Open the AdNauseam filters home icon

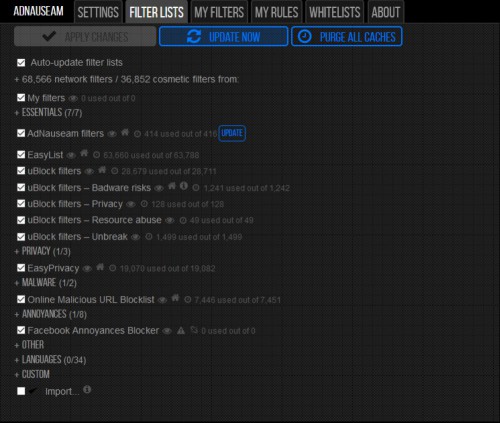tap(125, 133)
